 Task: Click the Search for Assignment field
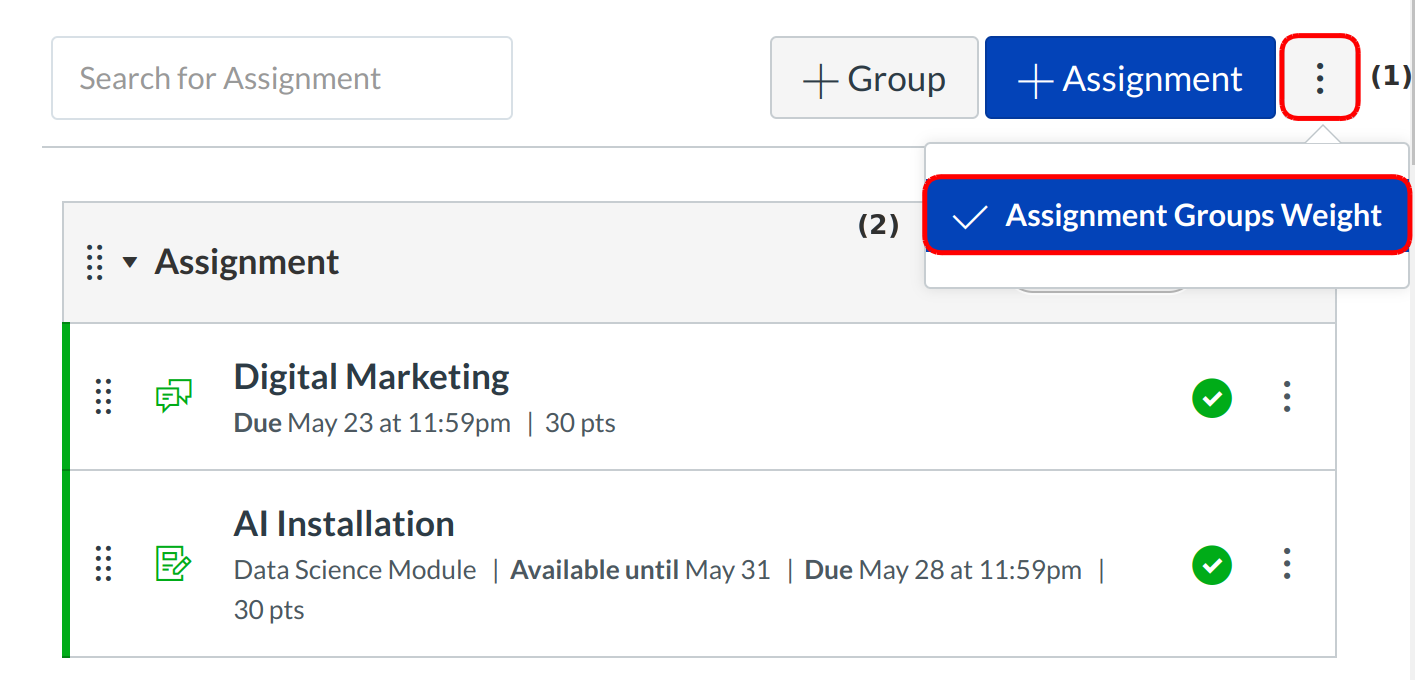pos(282,78)
